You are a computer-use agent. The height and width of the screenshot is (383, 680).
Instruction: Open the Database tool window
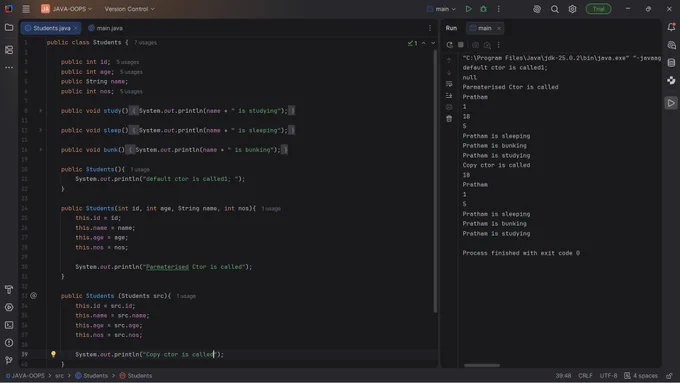point(671,62)
